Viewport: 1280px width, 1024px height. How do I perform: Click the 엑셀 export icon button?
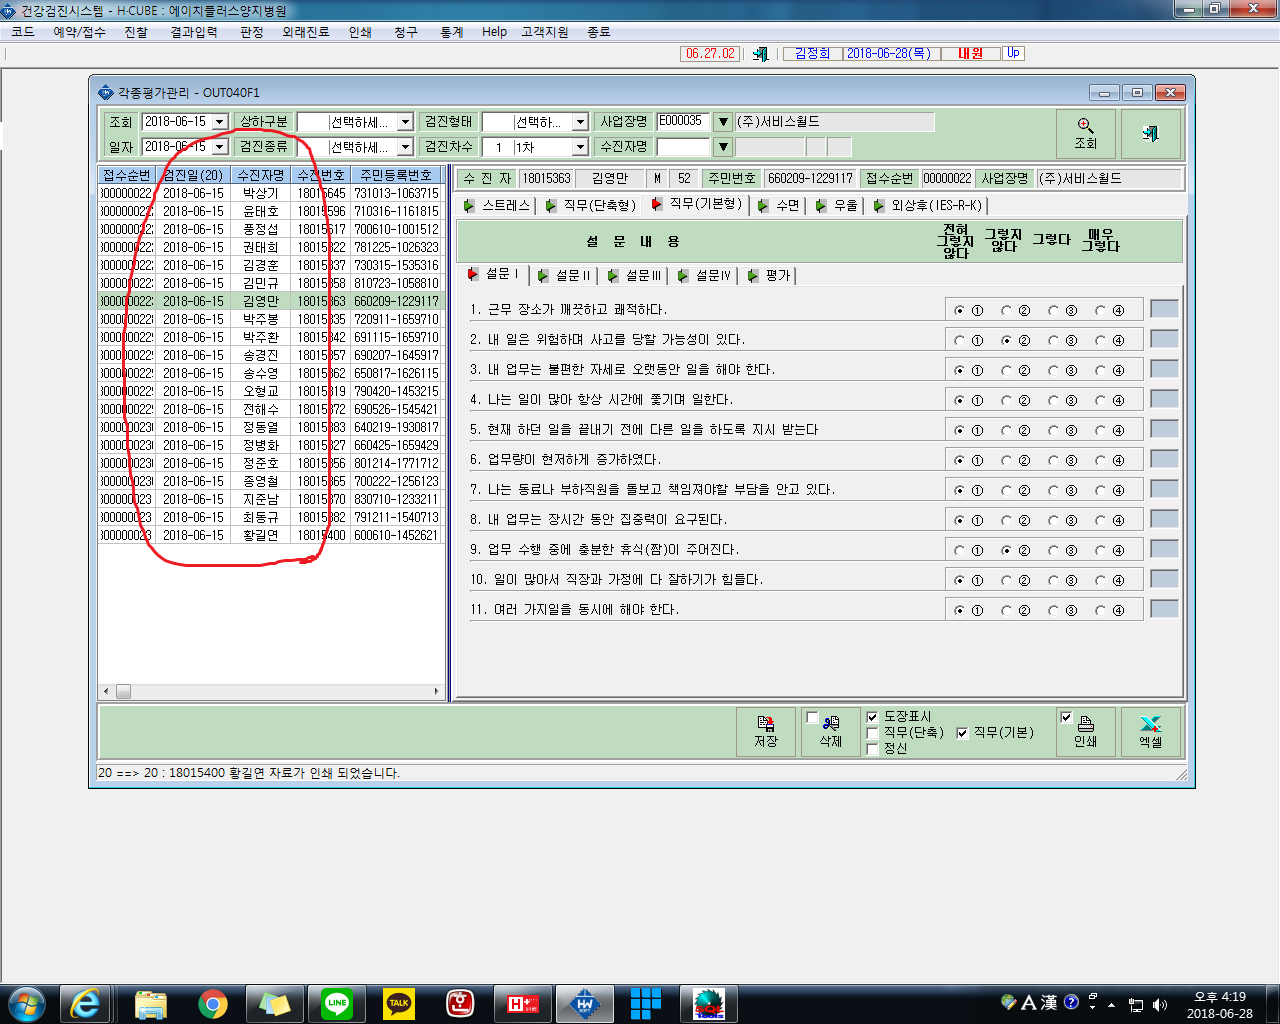[1151, 732]
